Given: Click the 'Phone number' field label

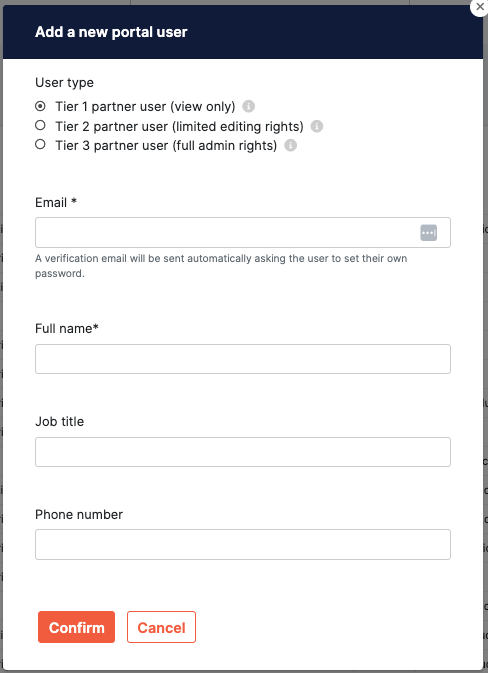Looking at the screenshot, I should (79, 514).
